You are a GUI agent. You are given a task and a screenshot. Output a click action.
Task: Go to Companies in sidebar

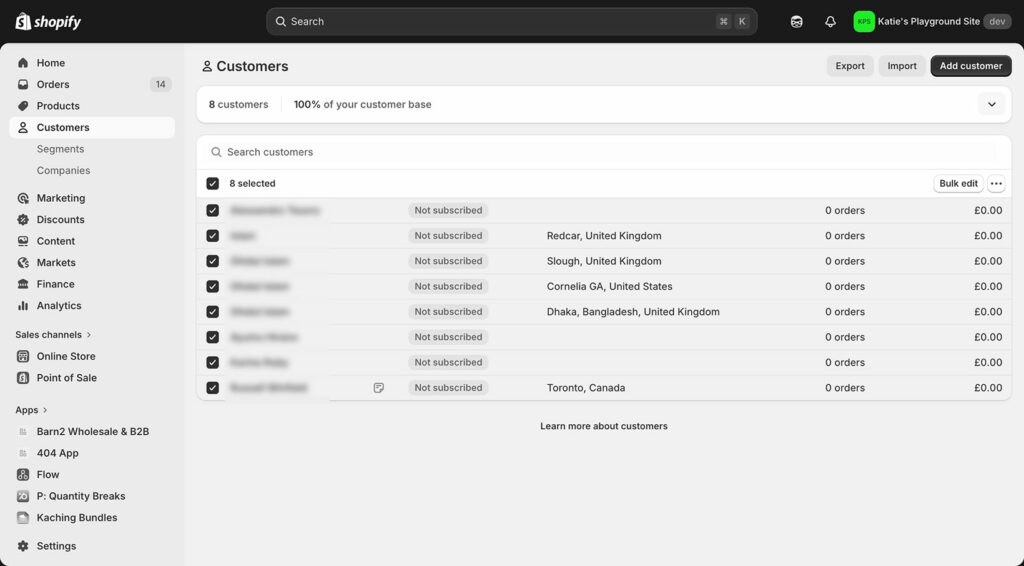[63, 170]
